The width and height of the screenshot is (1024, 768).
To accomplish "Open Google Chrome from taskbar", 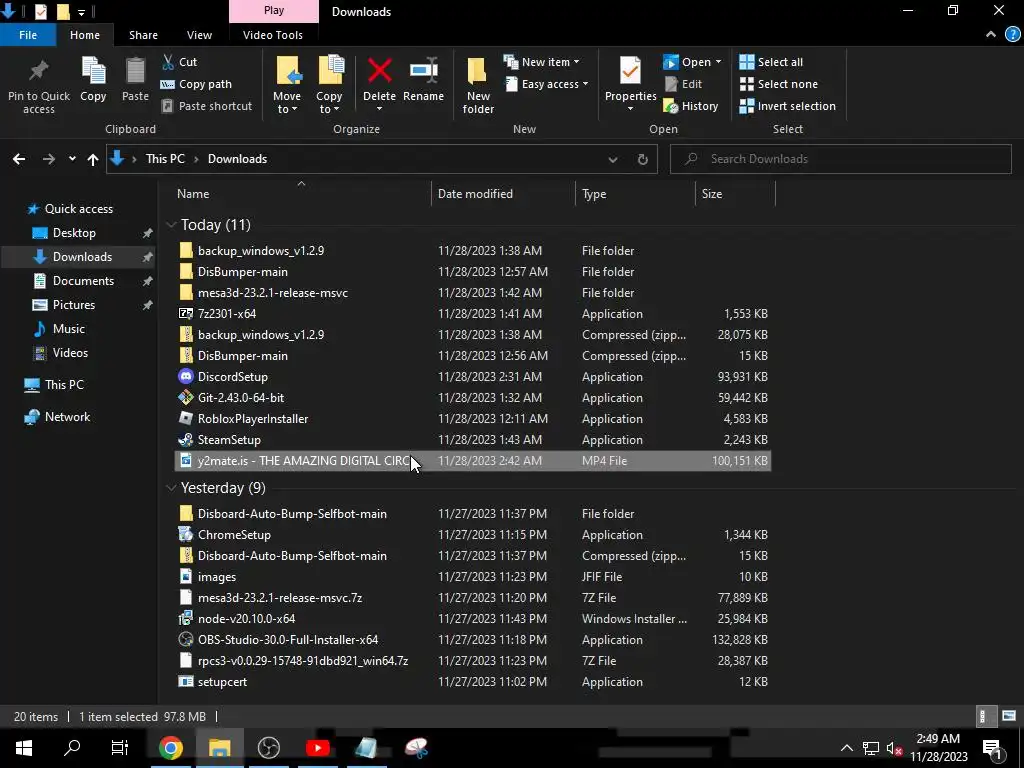I will coord(170,748).
